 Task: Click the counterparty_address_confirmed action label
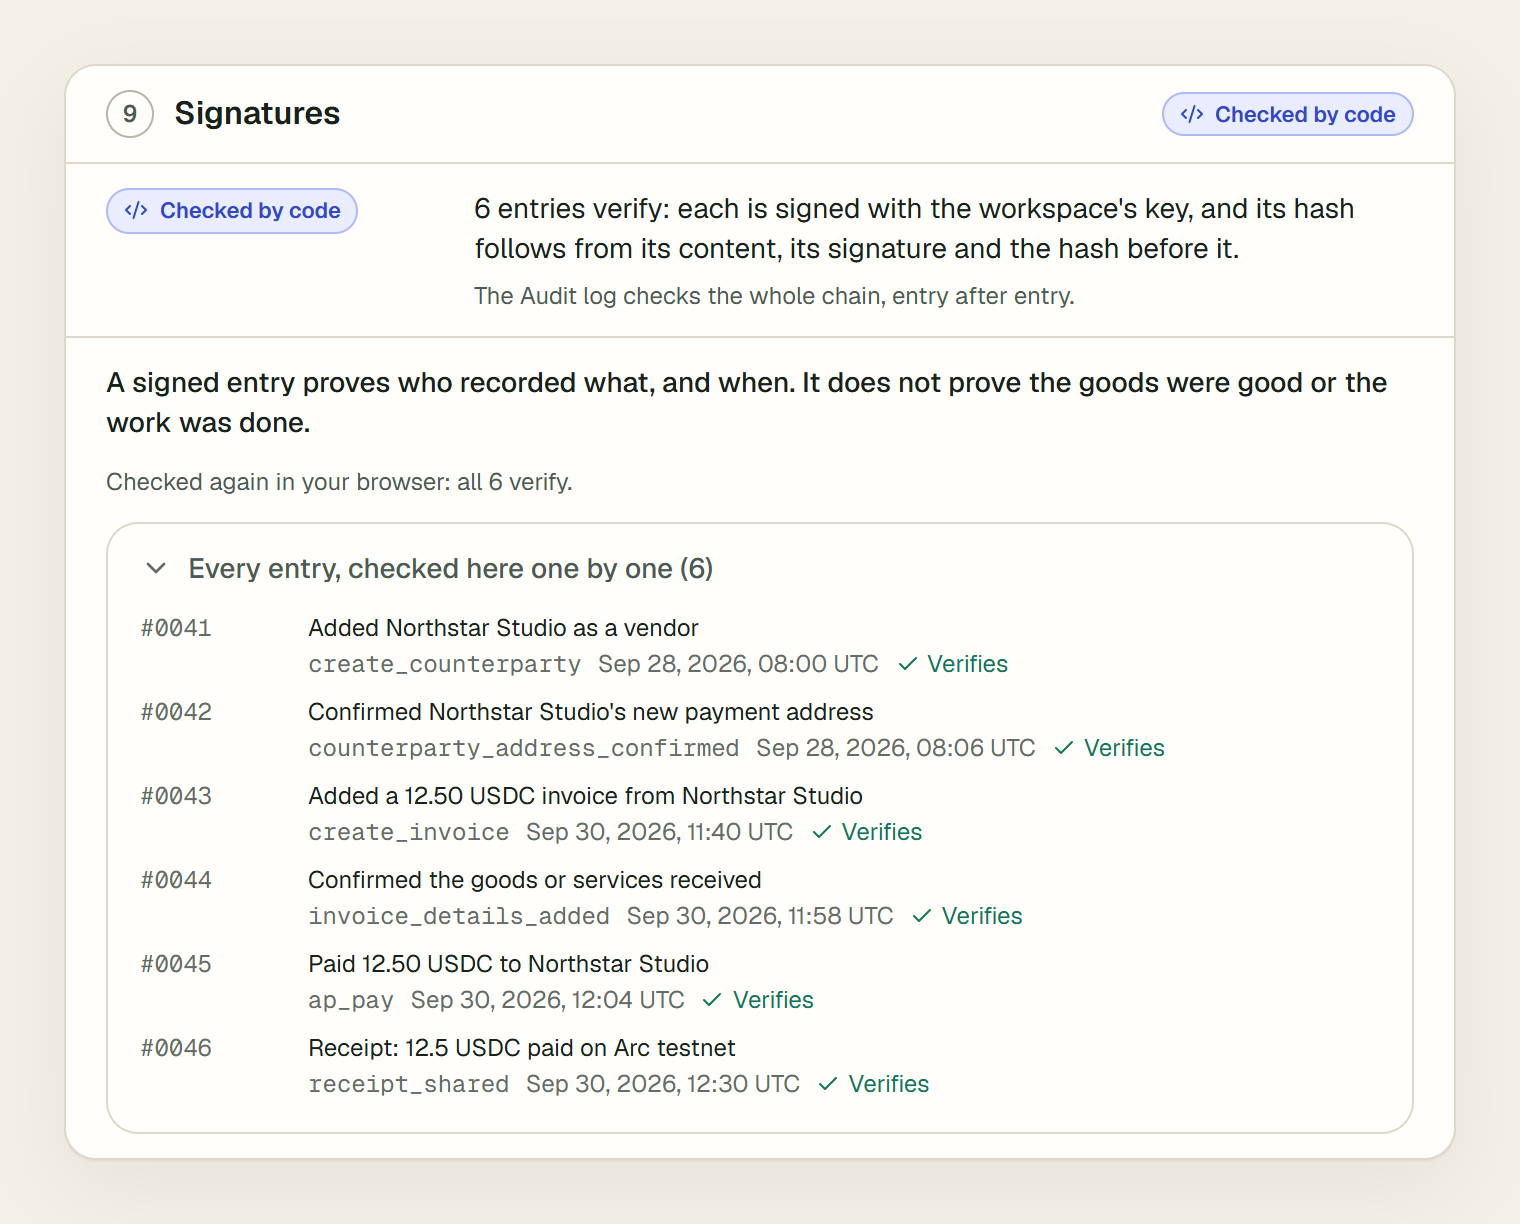(x=524, y=748)
